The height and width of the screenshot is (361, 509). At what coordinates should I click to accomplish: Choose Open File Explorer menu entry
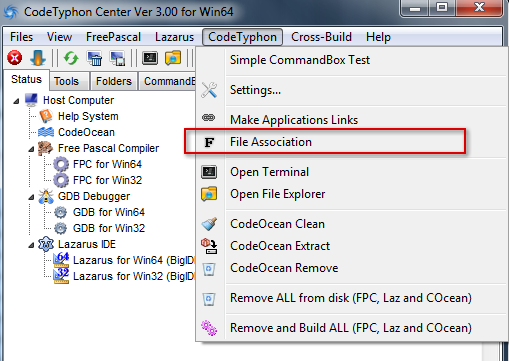(351, 194)
